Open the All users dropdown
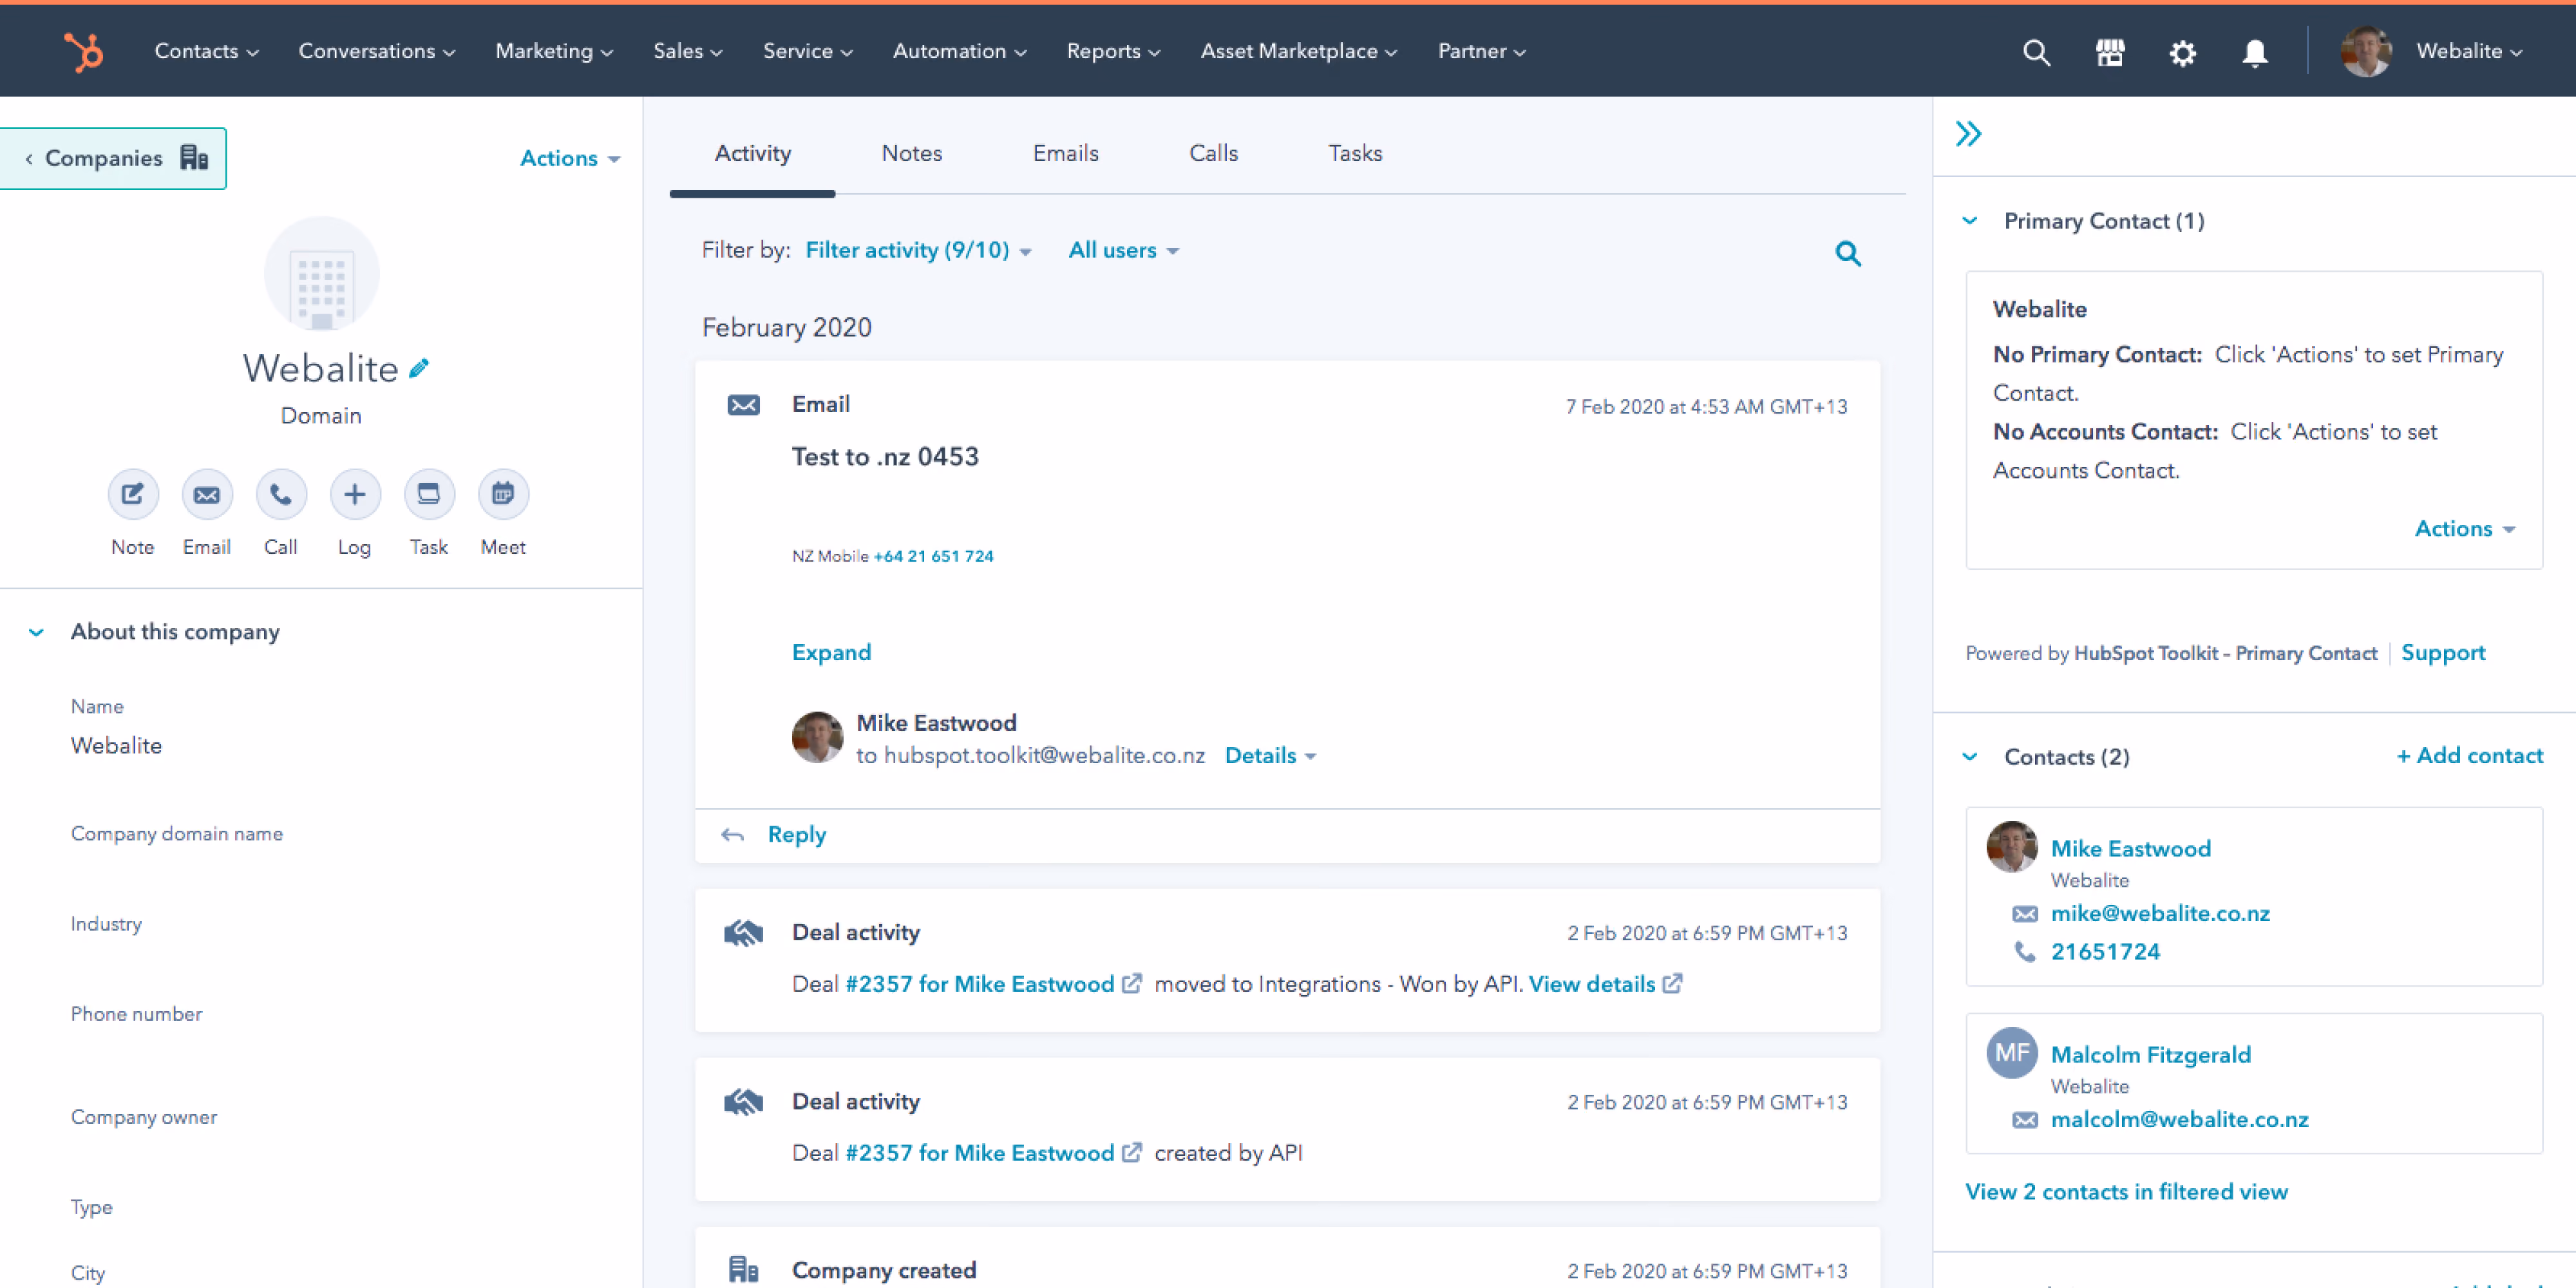 pos(1123,250)
